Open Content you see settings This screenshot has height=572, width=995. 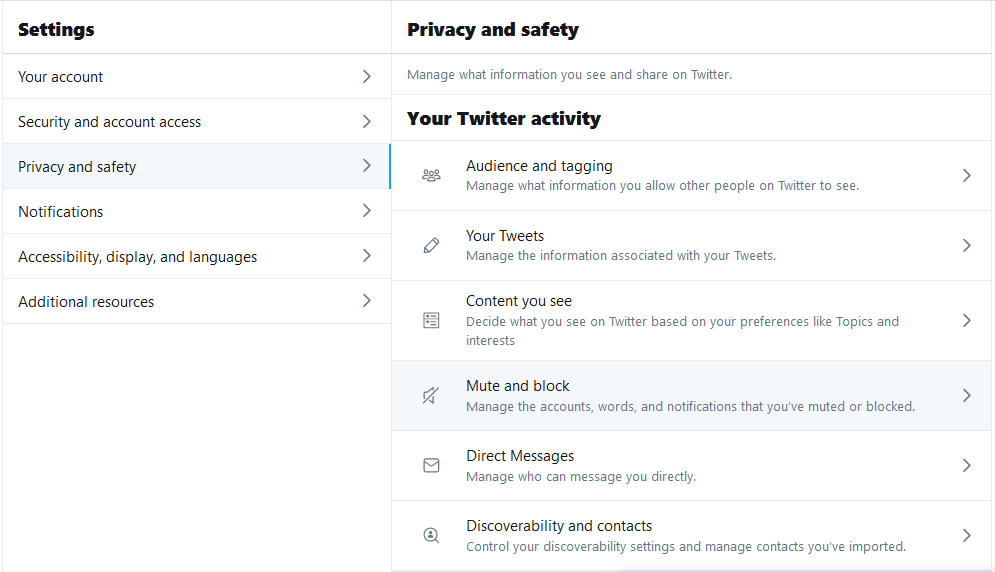[x=692, y=321]
